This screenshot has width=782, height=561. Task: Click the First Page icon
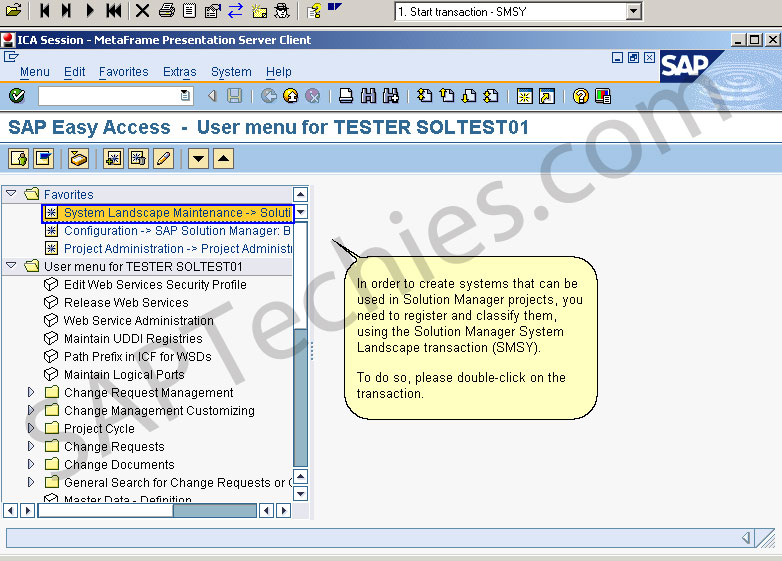424,96
